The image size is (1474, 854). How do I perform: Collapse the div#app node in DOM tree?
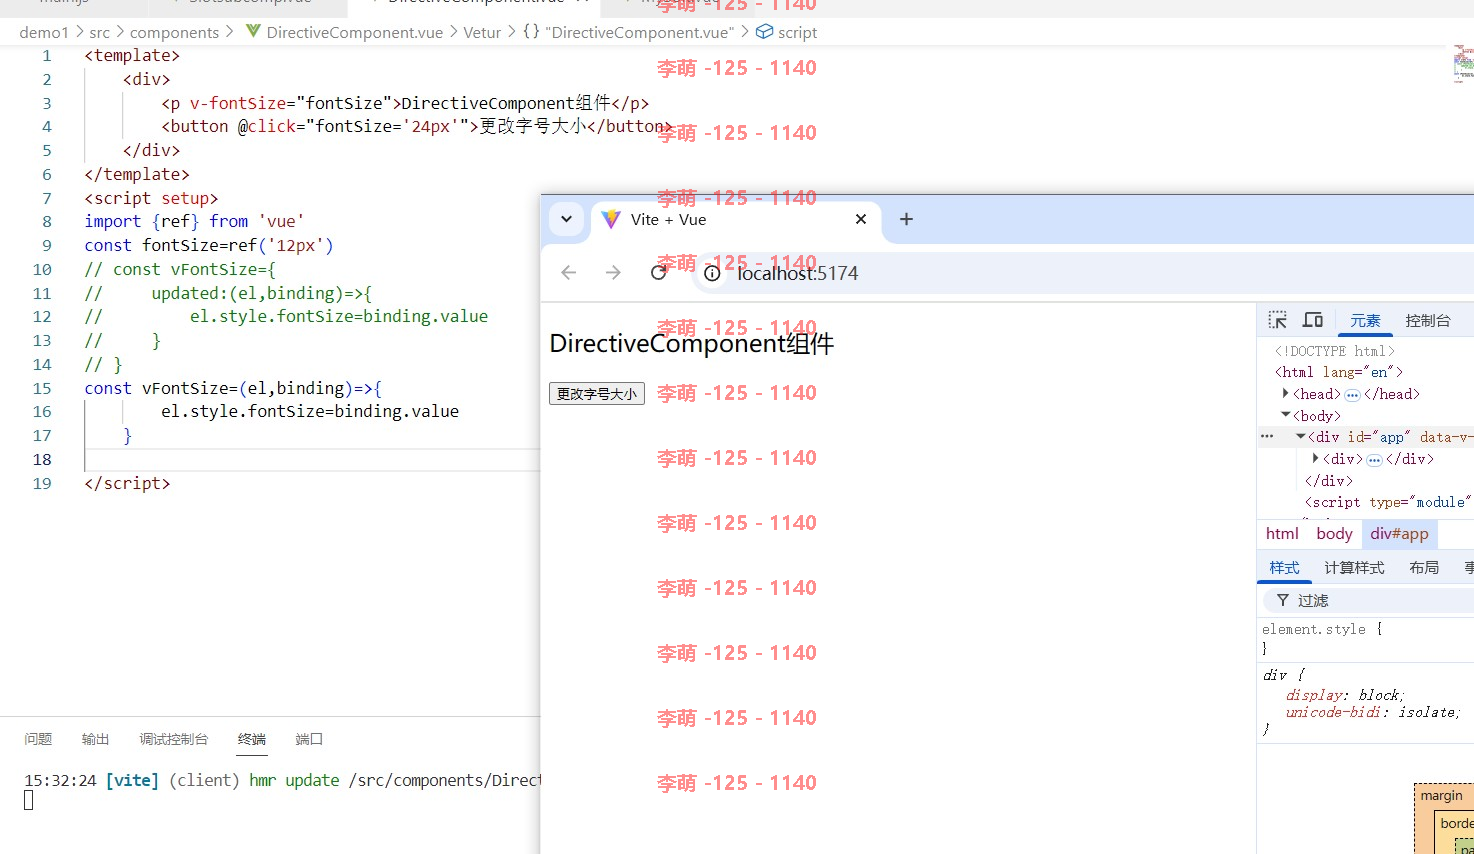(x=1301, y=437)
